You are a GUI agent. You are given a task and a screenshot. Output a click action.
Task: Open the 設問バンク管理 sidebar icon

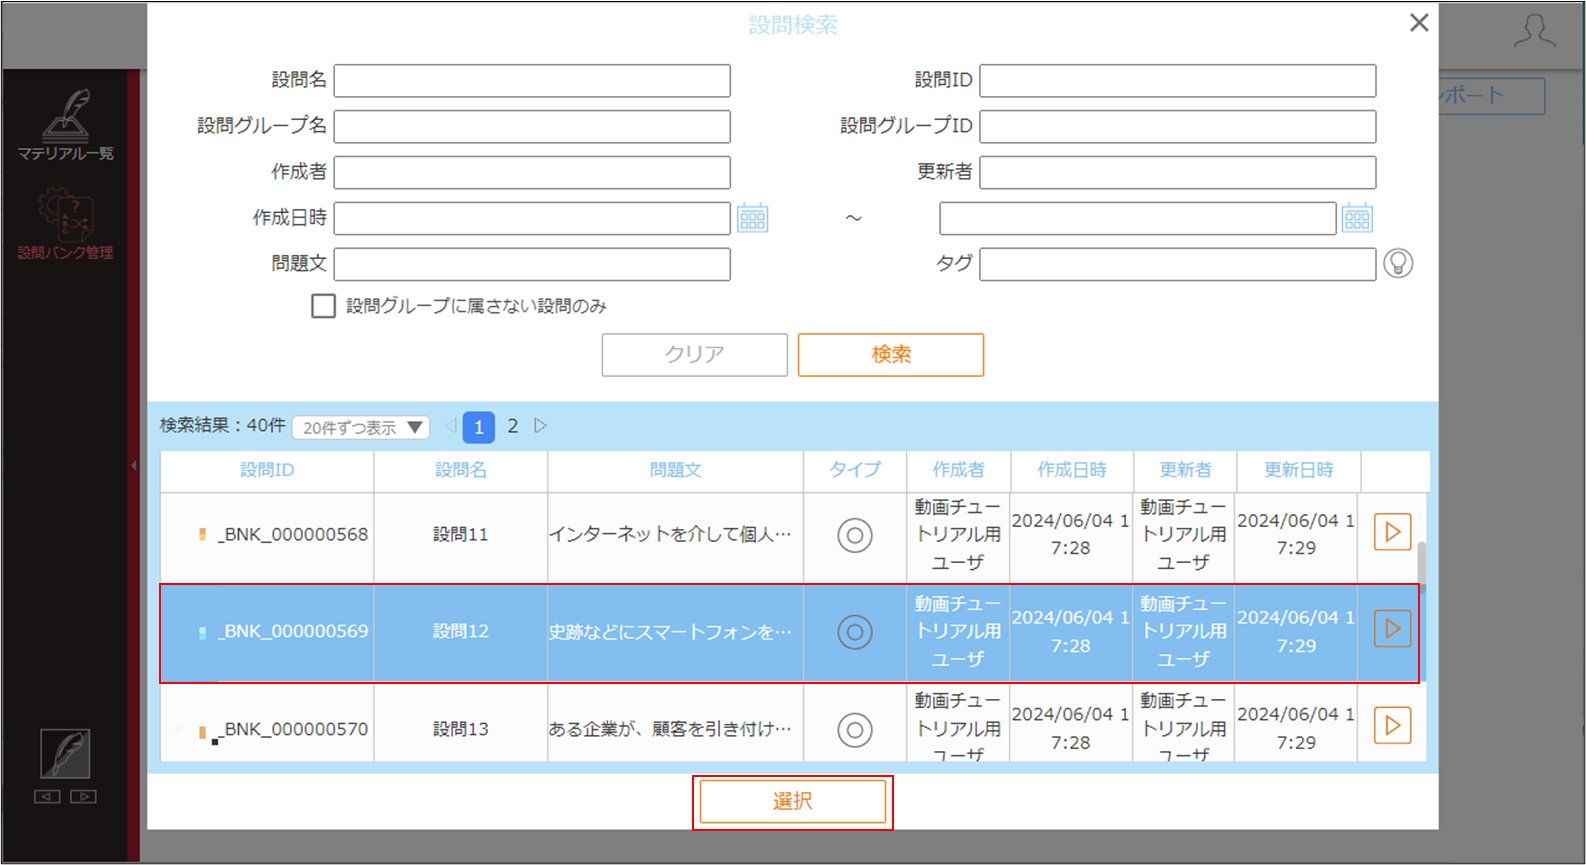(65, 224)
